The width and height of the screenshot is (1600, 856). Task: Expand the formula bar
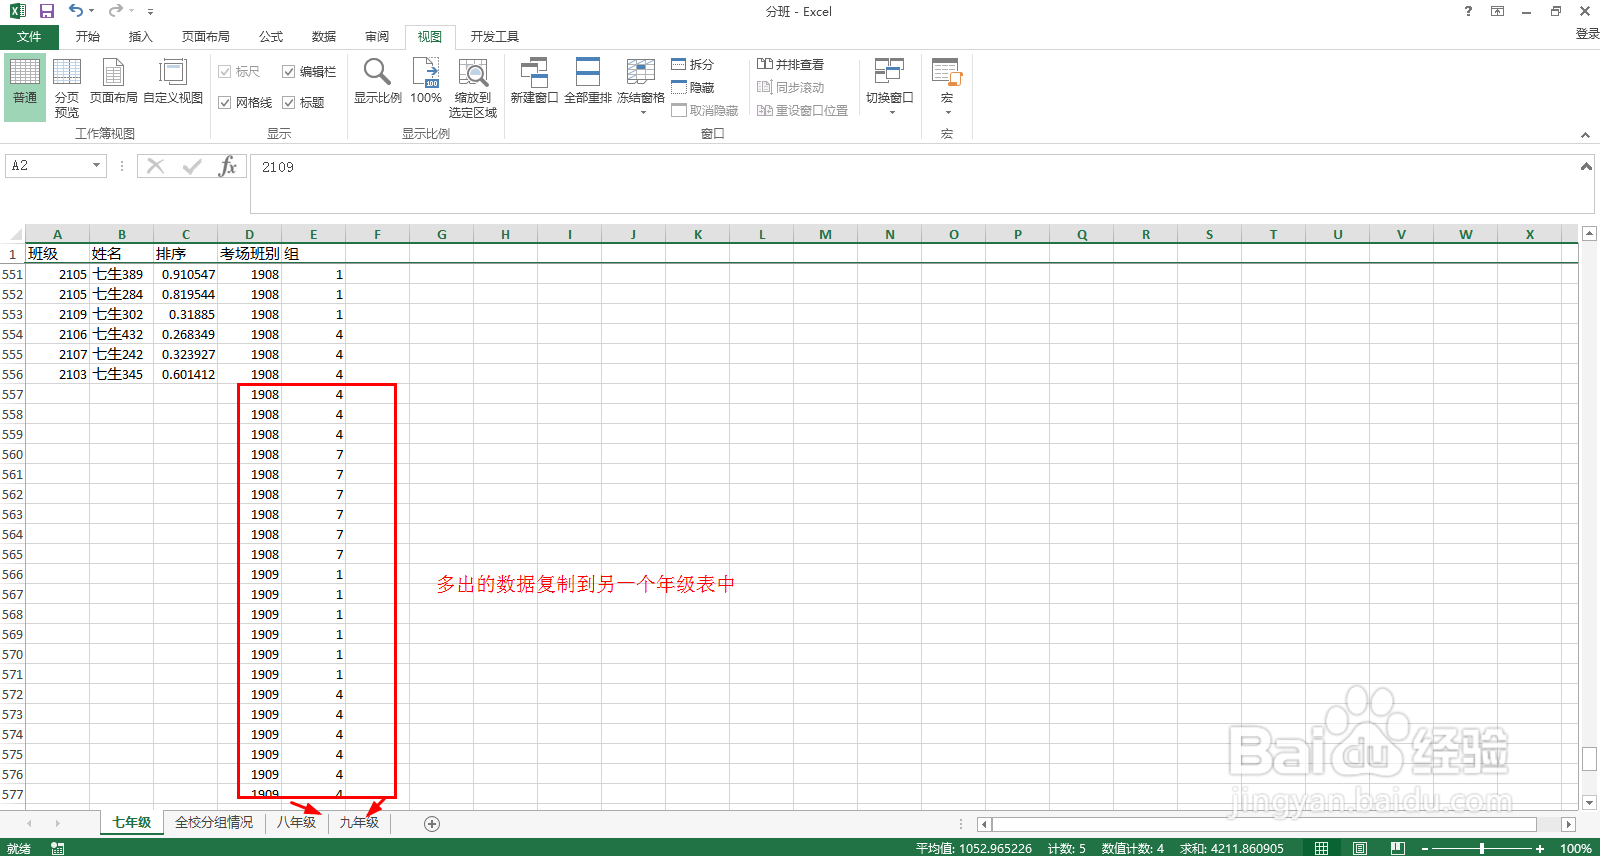[1586, 167]
